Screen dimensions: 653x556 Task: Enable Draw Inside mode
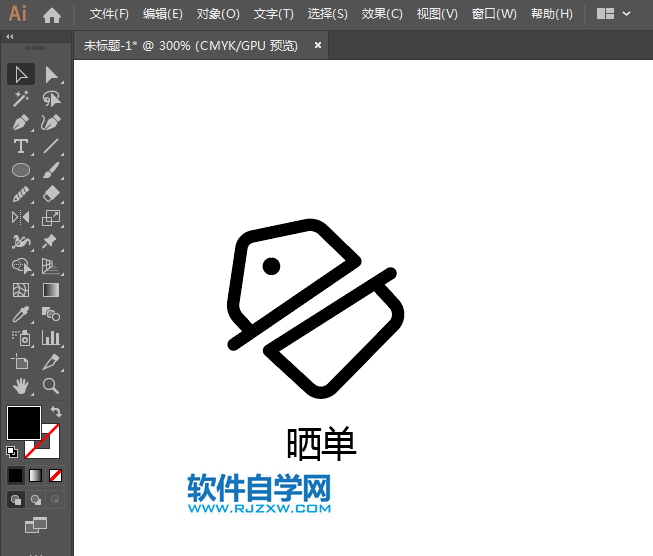(55, 499)
